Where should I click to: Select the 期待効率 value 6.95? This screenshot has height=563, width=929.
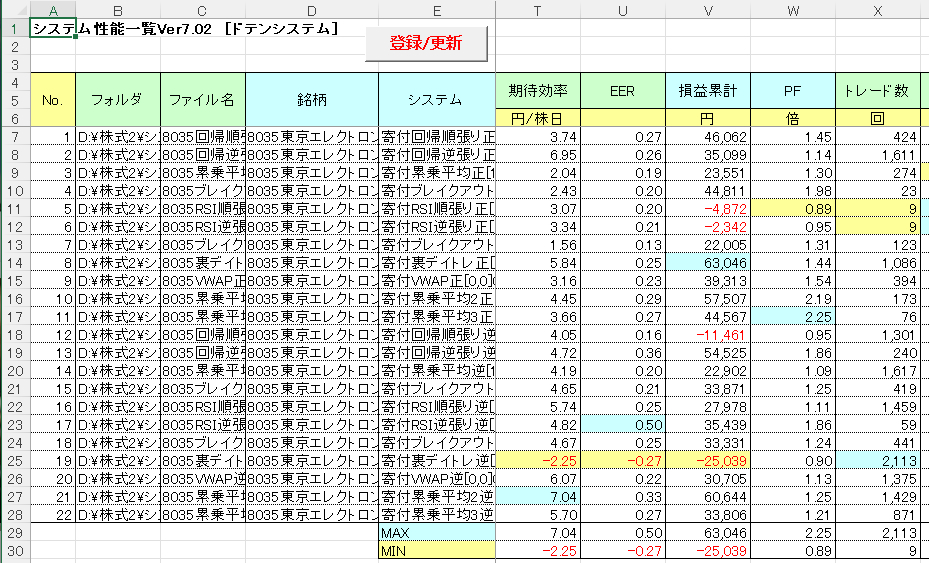[538, 155]
